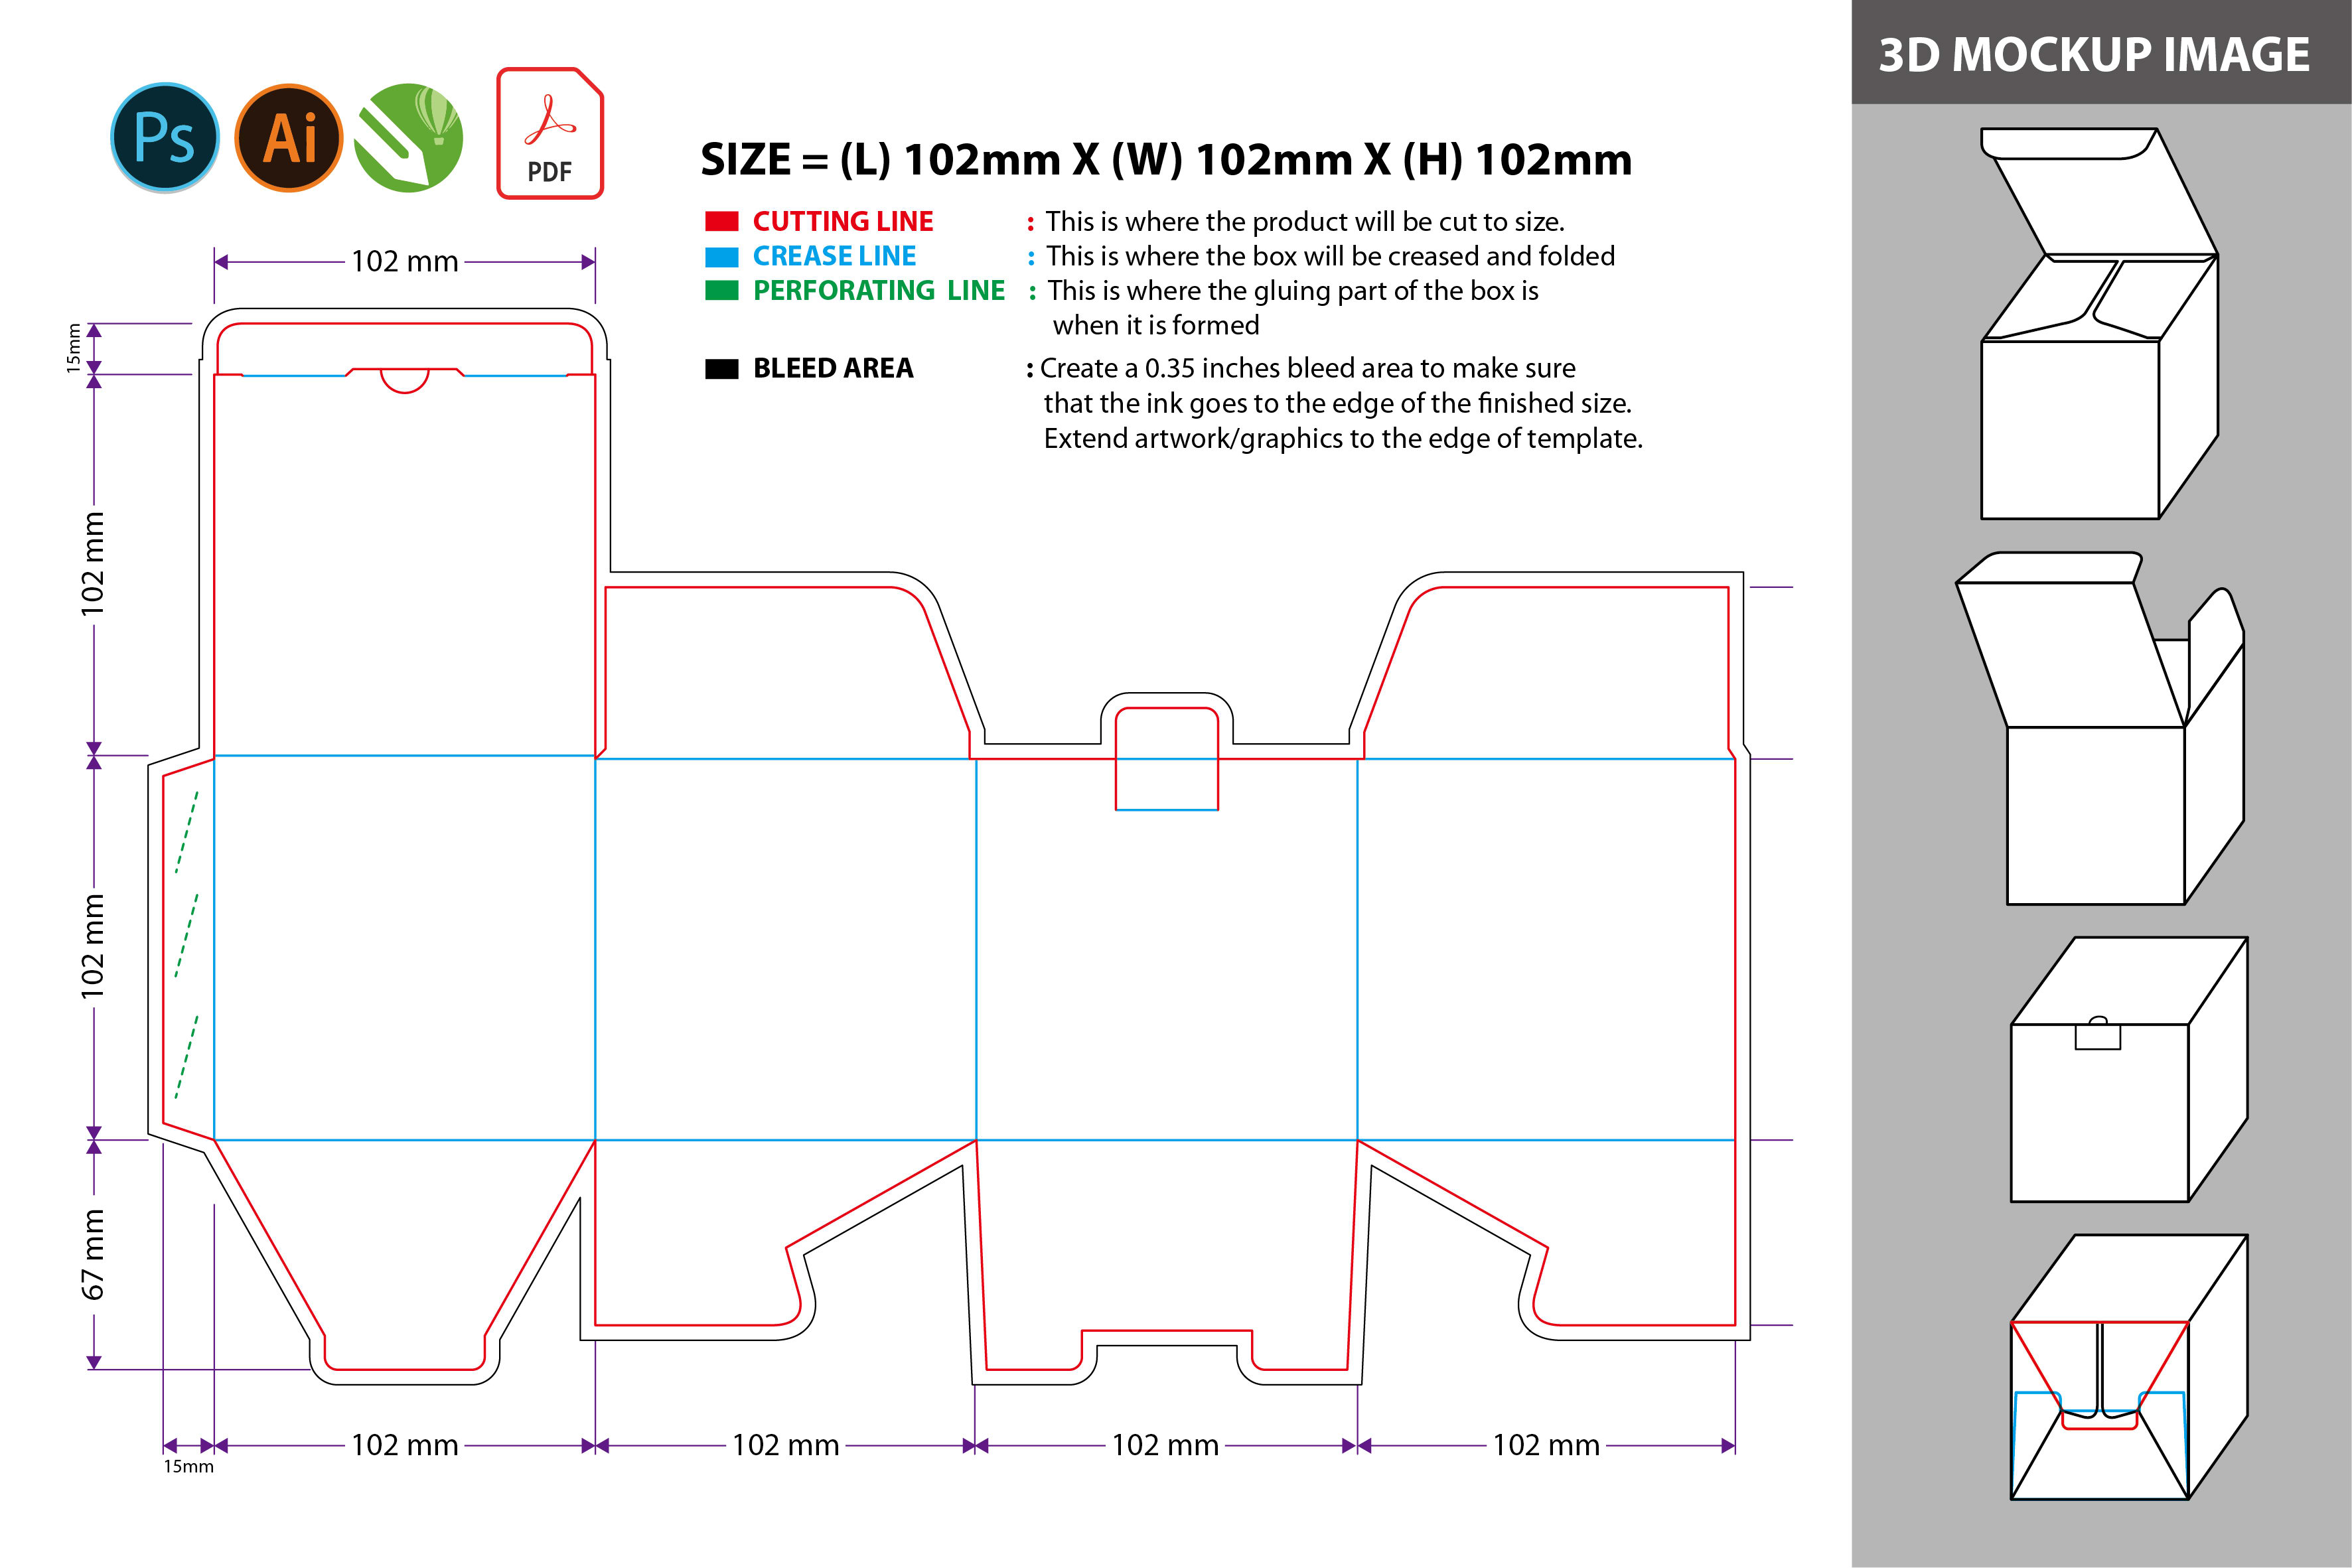Click the blue Crease Line swatch

pos(722,257)
